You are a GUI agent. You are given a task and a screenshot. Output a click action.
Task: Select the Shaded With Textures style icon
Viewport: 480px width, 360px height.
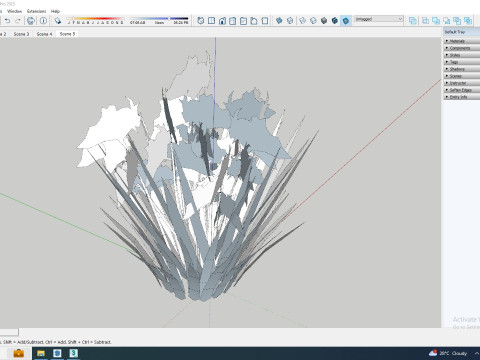(x=335, y=21)
